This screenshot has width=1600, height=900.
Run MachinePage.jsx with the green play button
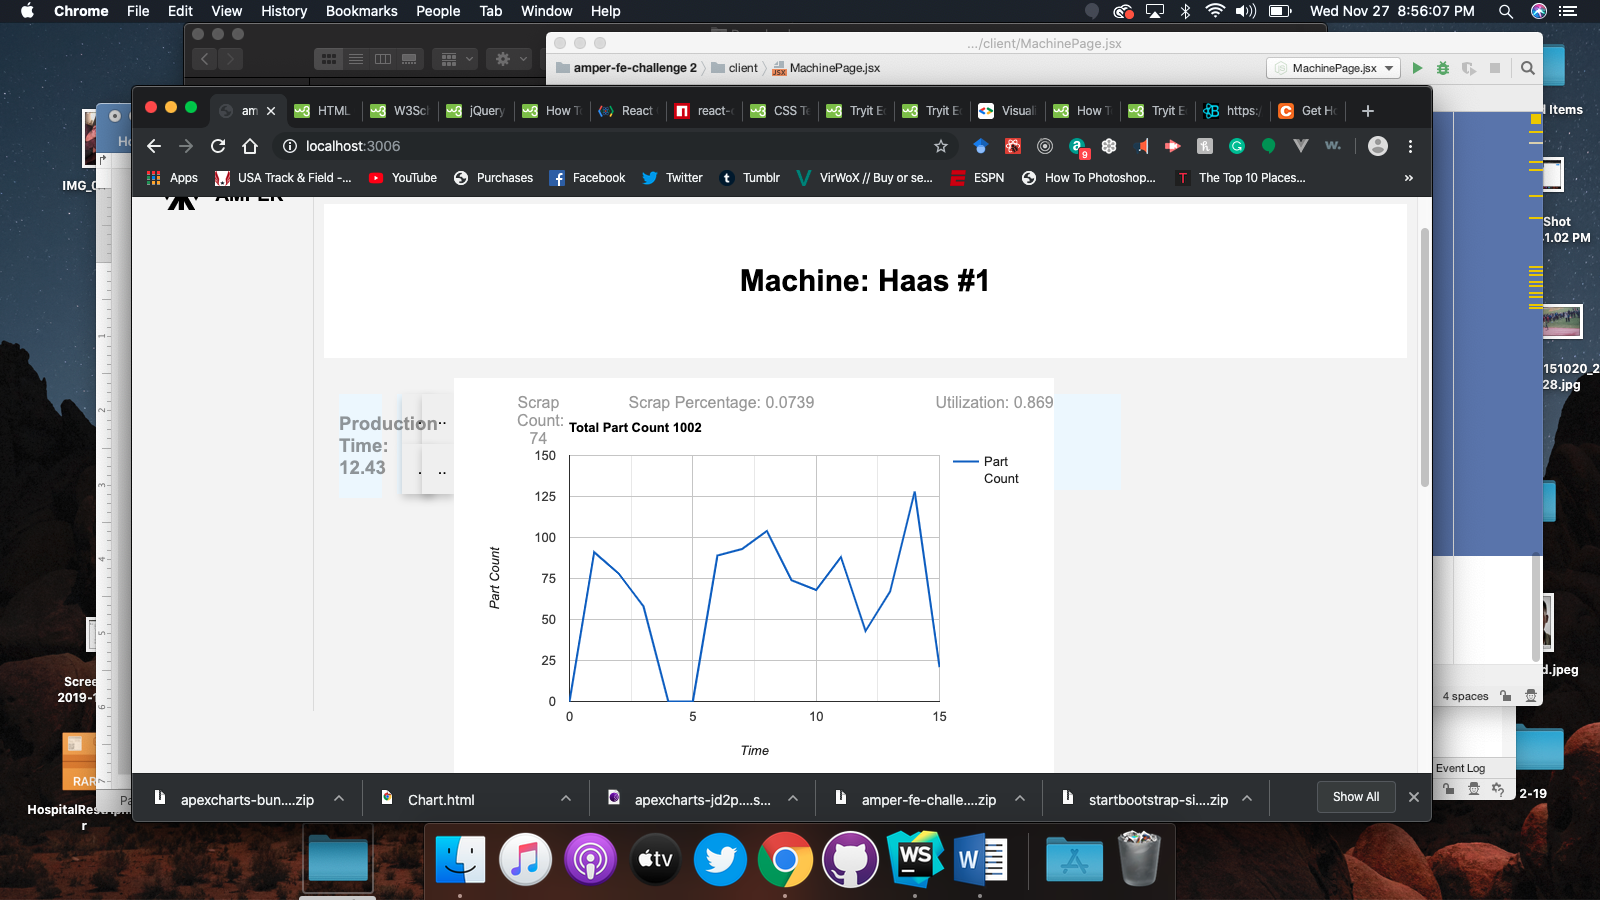tap(1417, 68)
